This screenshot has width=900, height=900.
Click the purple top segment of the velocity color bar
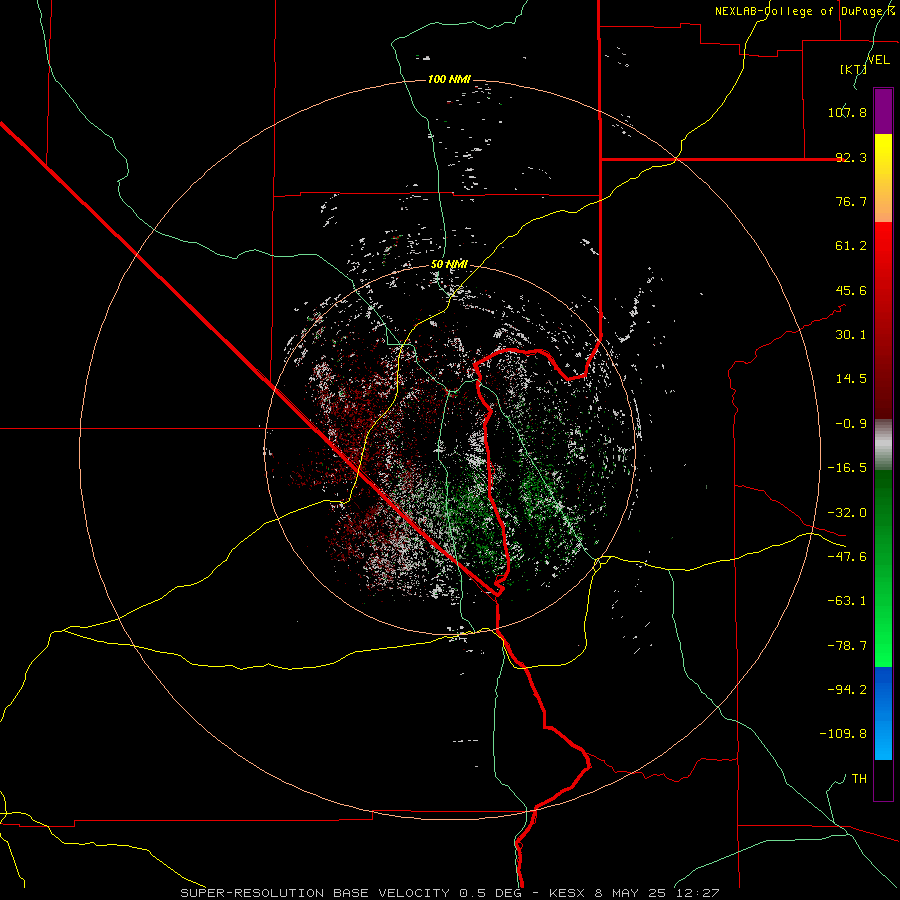pos(883,111)
